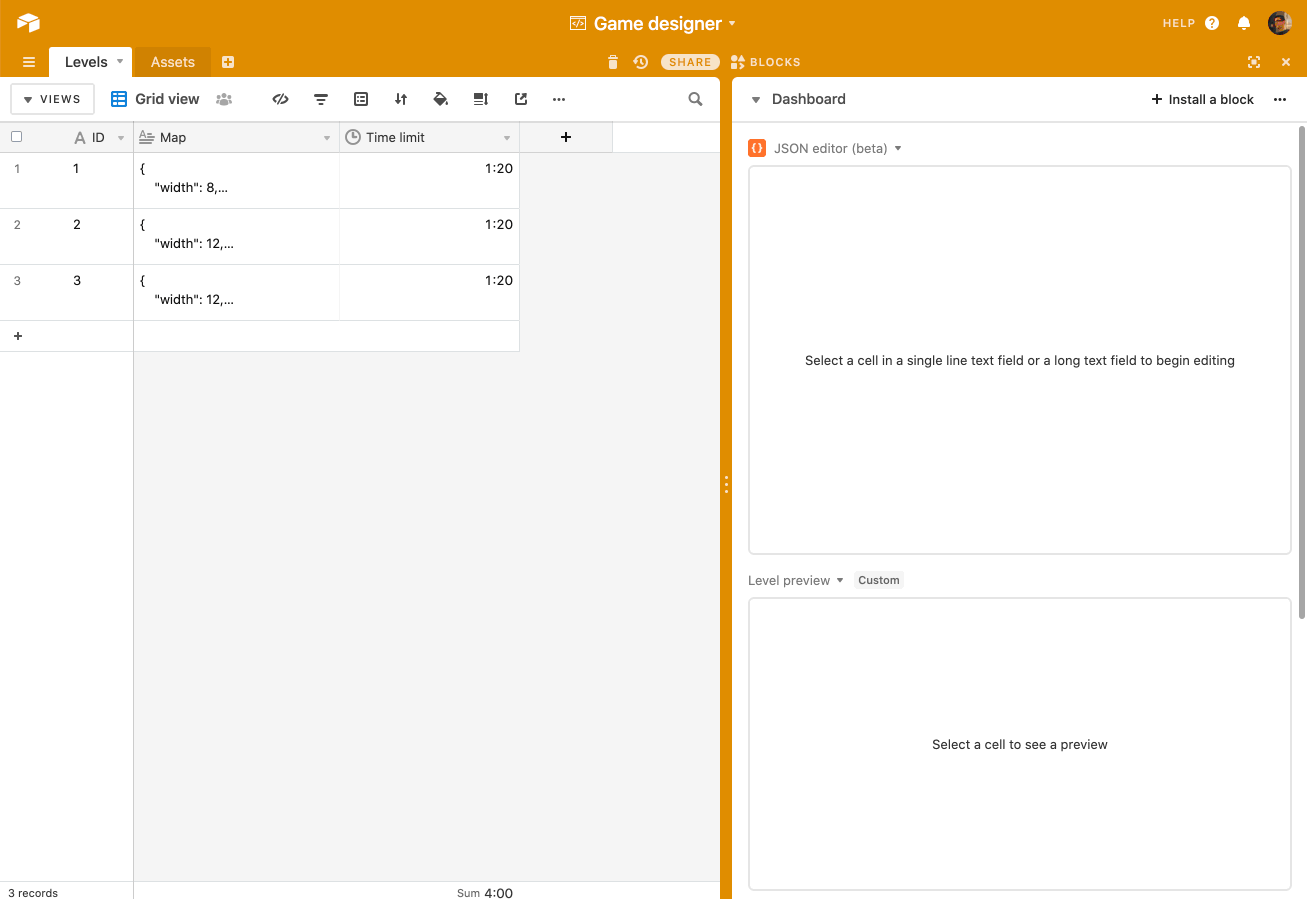1307x899 pixels.
Task: Click the Airtable home logo
Action: [28, 22]
